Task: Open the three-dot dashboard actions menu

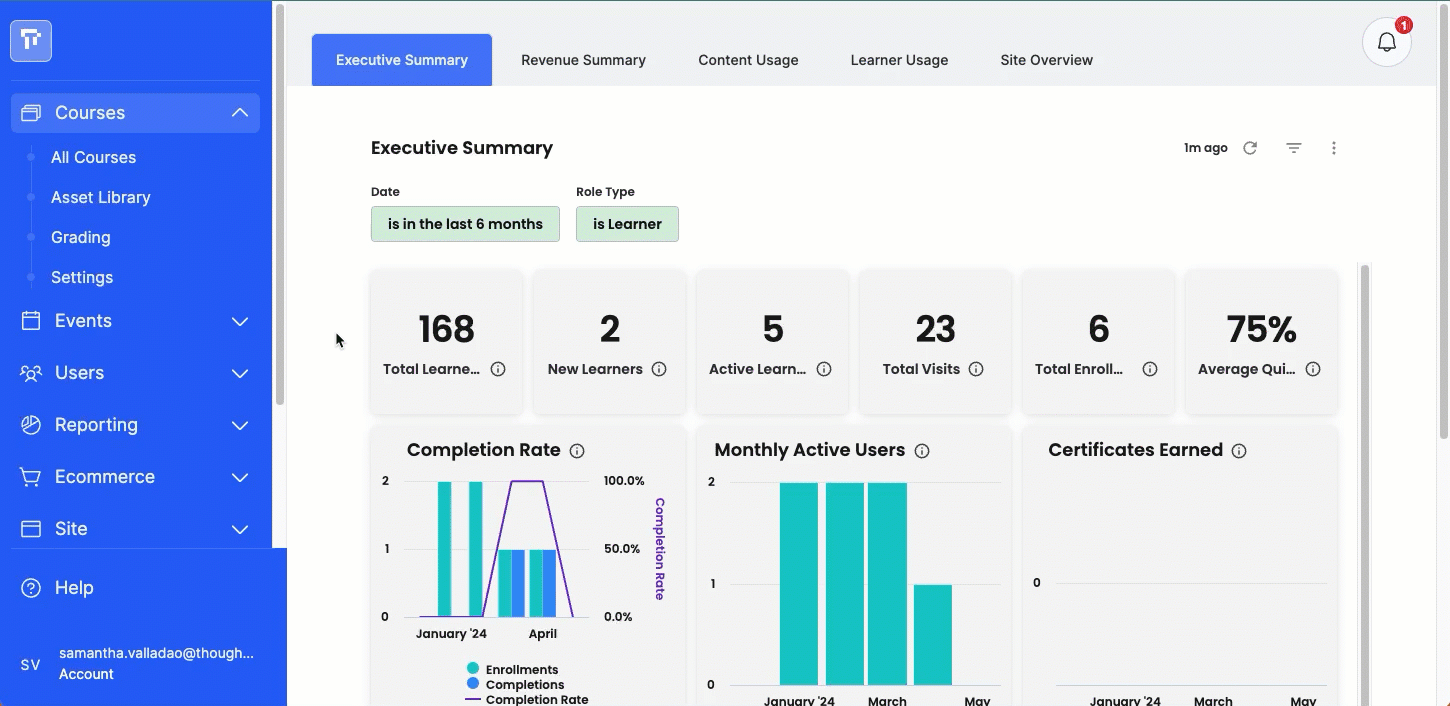Action: click(1334, 148)
